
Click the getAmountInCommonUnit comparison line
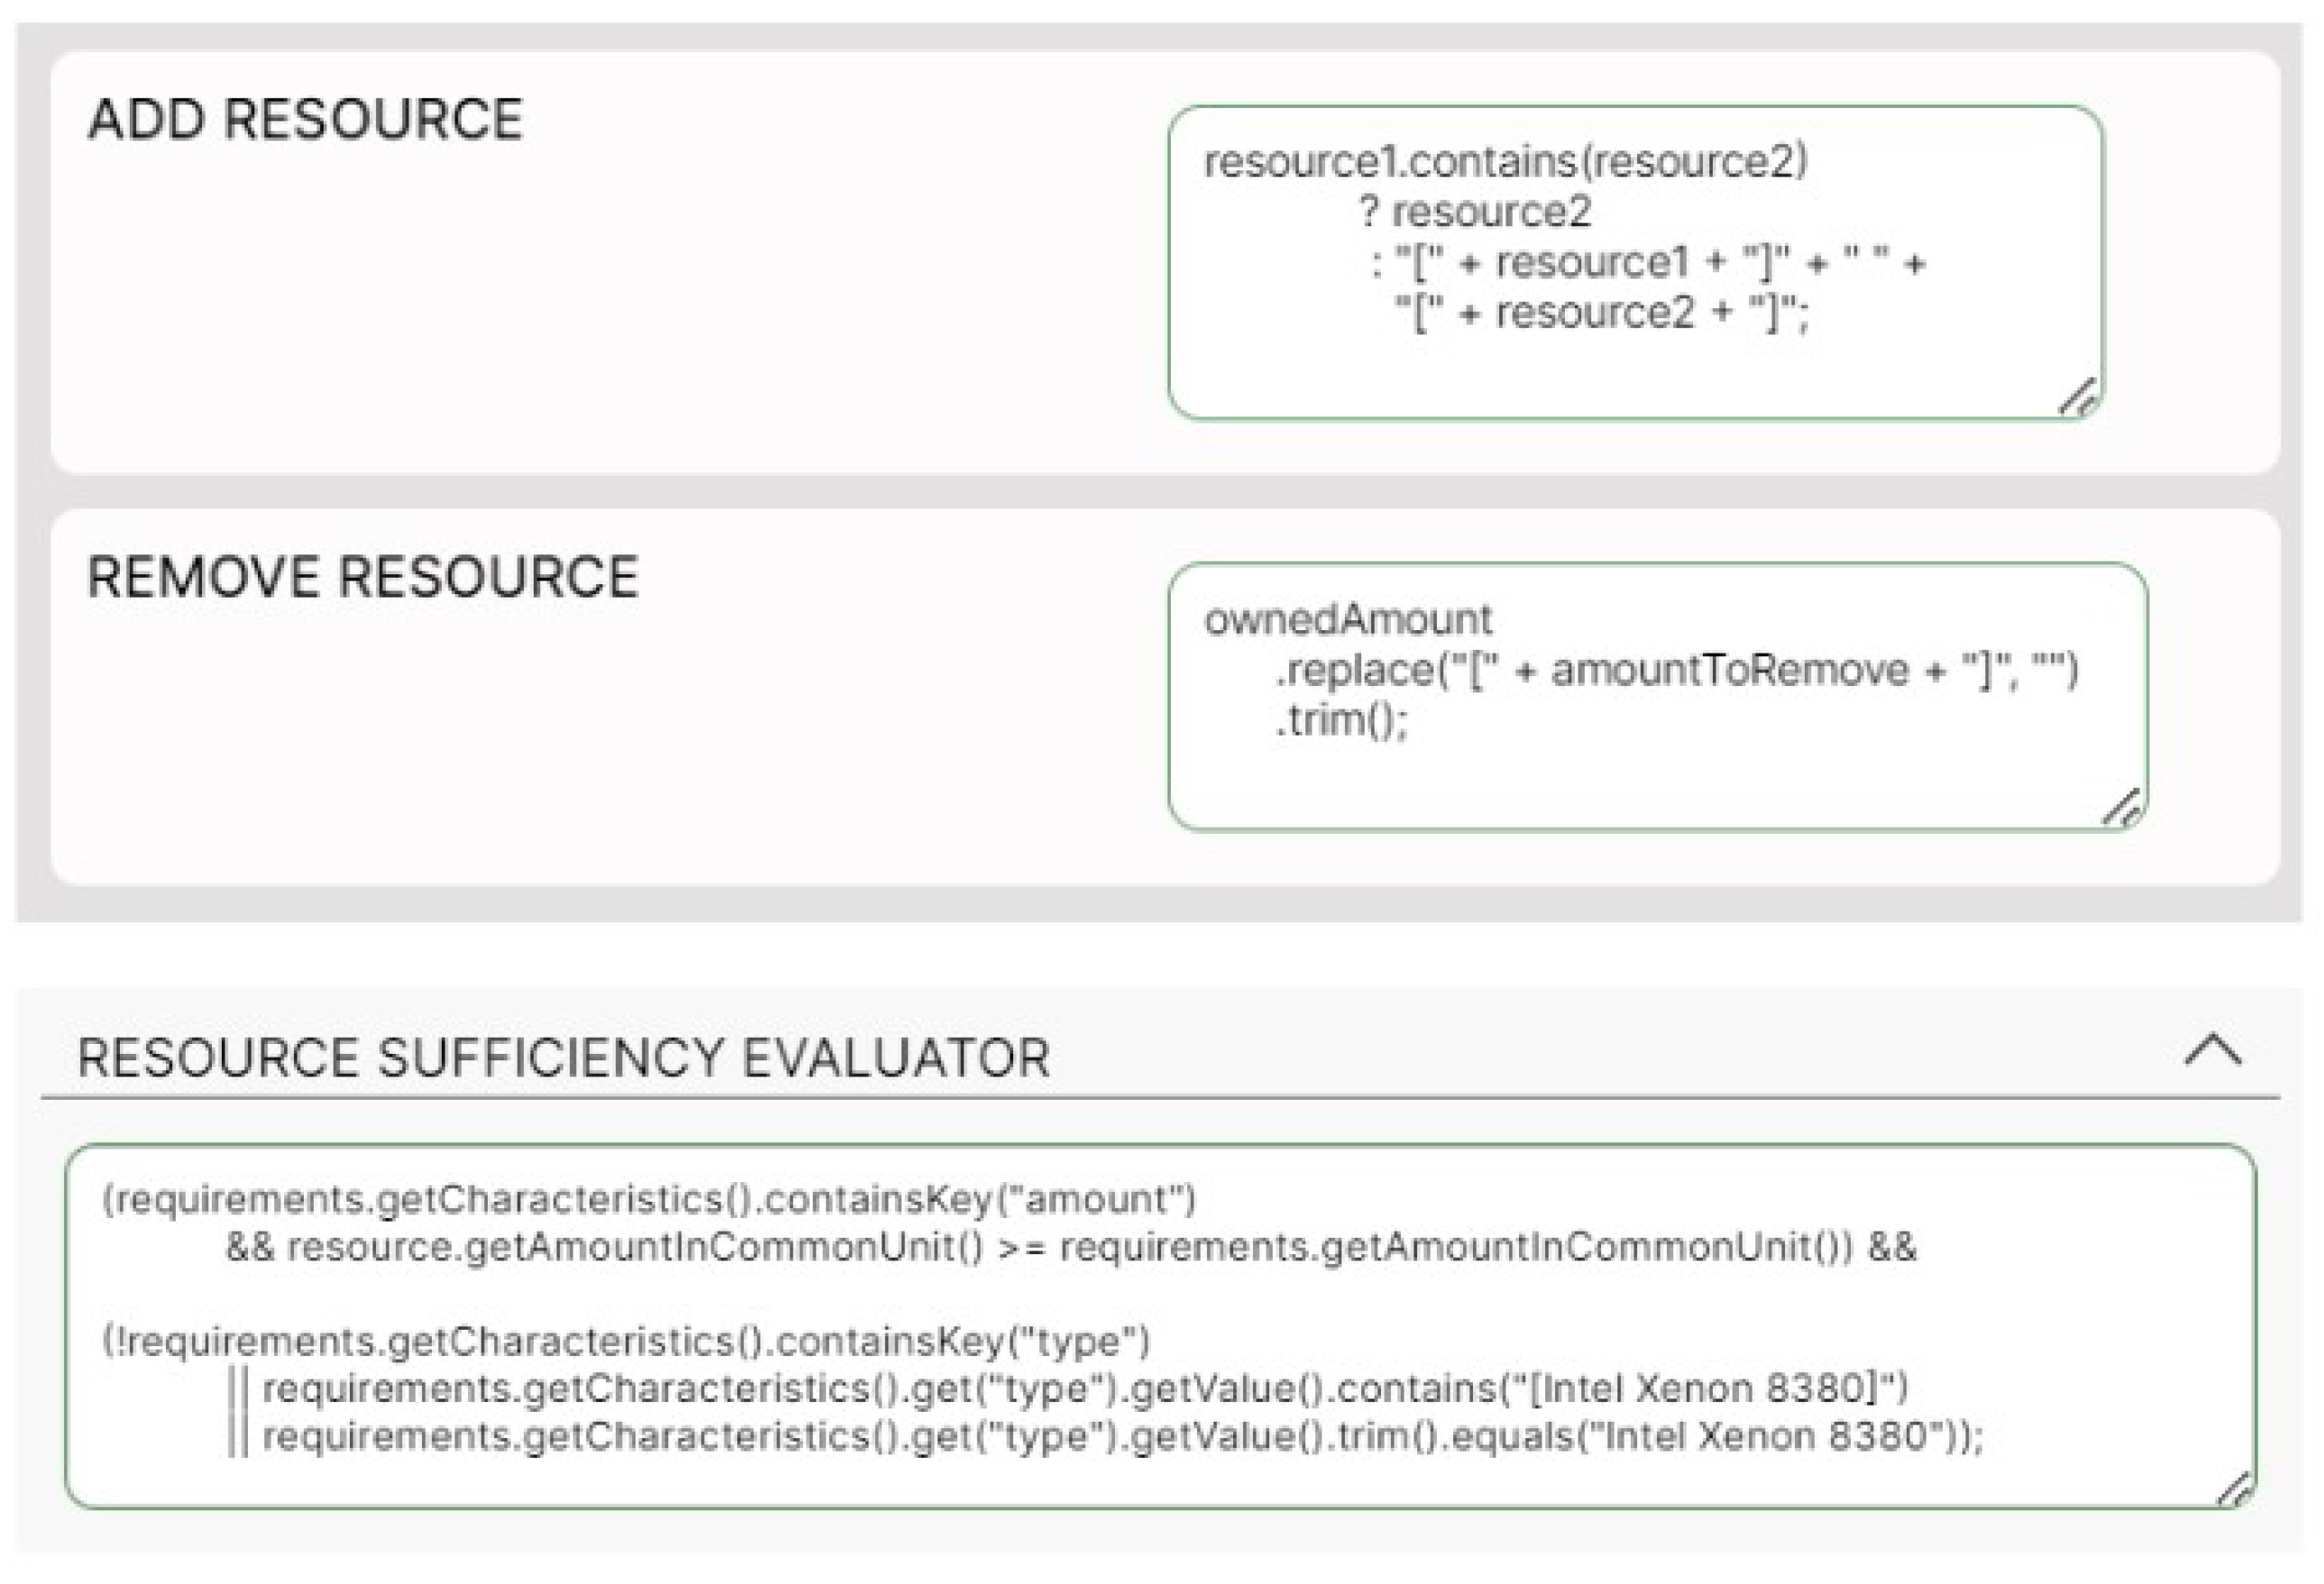[1070, 1247]
